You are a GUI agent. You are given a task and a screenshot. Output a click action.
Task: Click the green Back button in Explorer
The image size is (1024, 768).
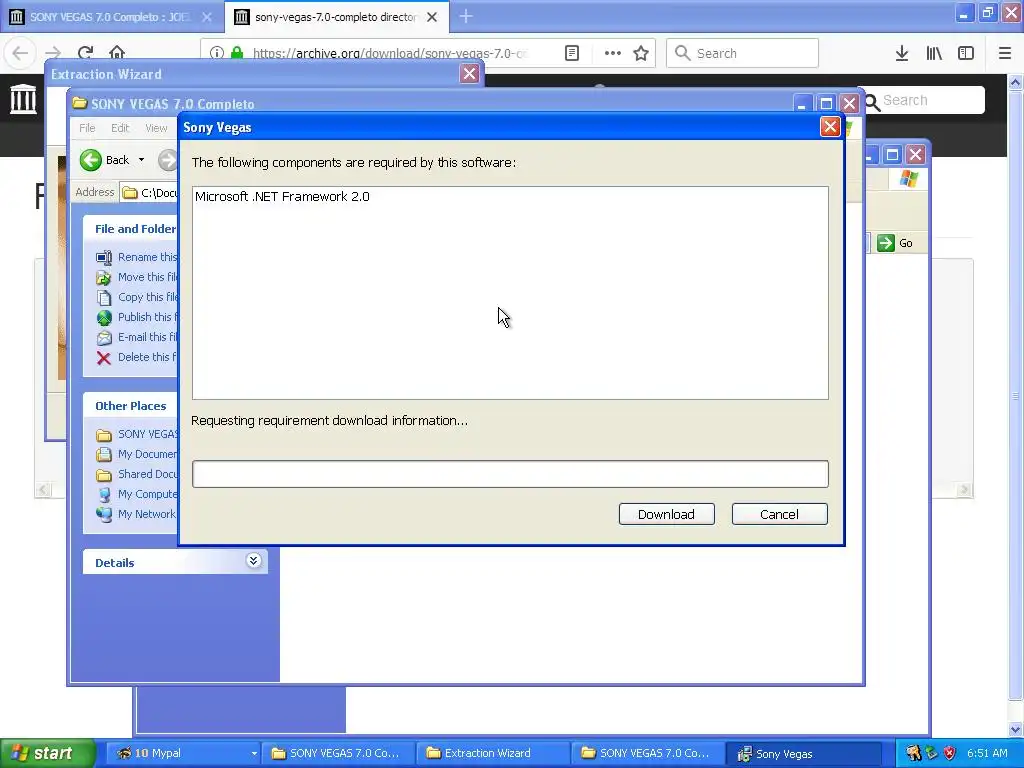pos(104,160)
